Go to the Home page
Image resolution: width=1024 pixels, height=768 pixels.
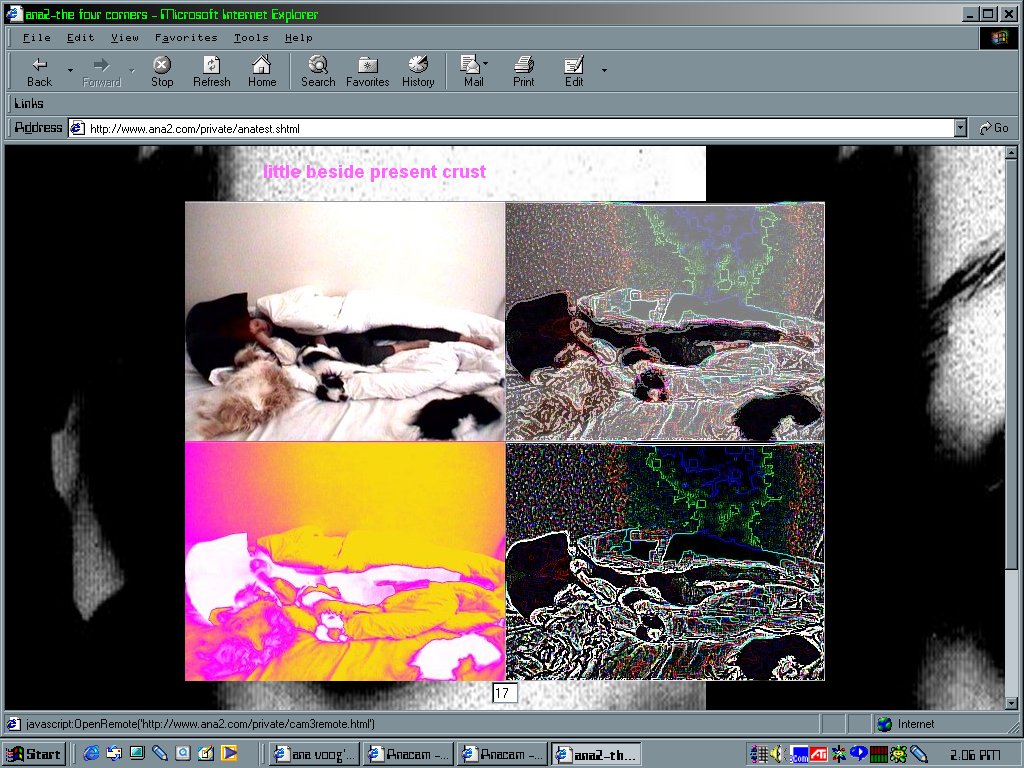point(262,71)
